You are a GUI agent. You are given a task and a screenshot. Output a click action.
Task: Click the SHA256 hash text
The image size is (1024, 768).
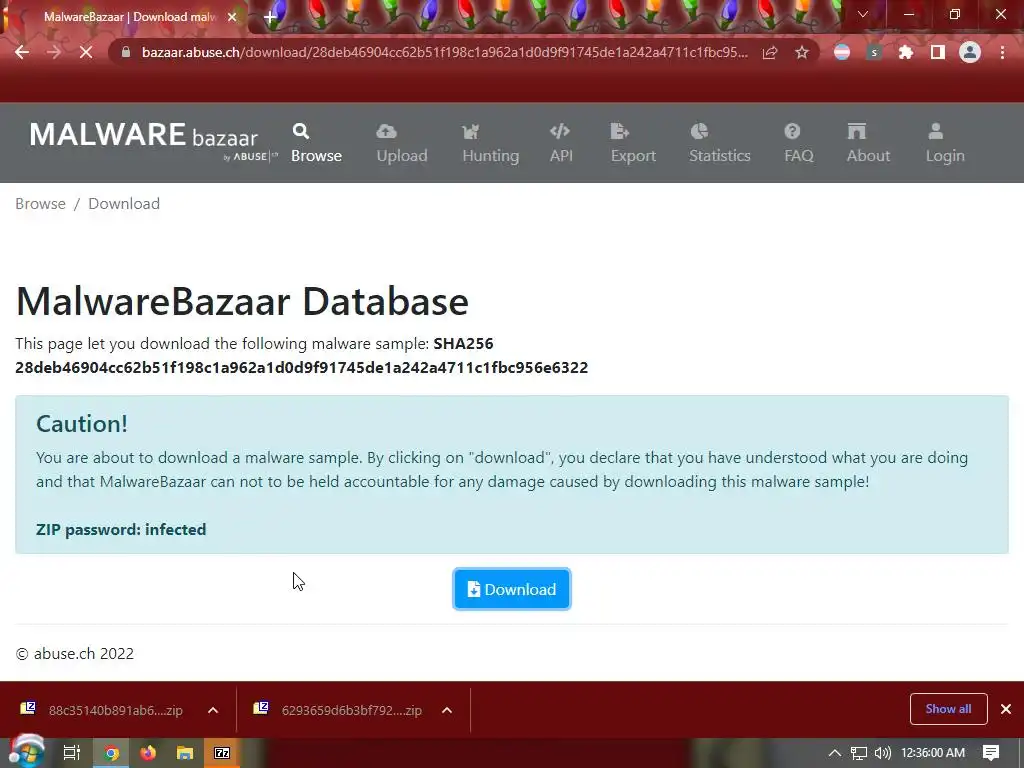(302, 368)
